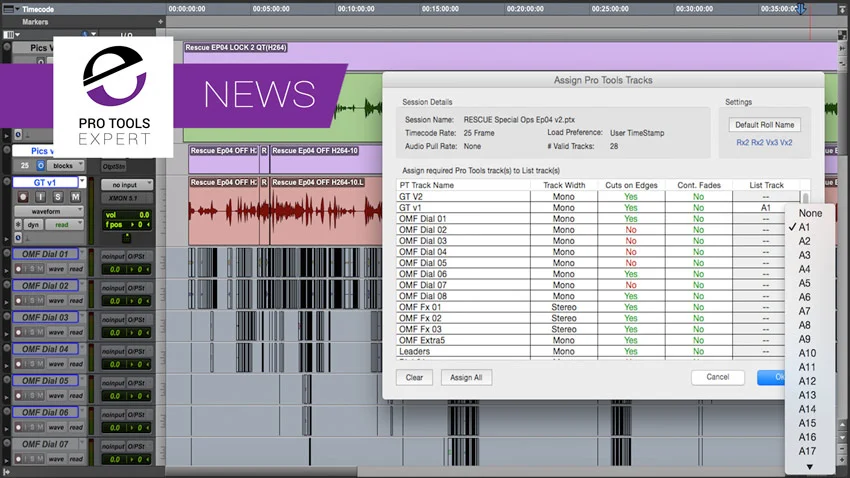Click Assign All button
The height and width of the screenshot is (478, 850).
466,377
